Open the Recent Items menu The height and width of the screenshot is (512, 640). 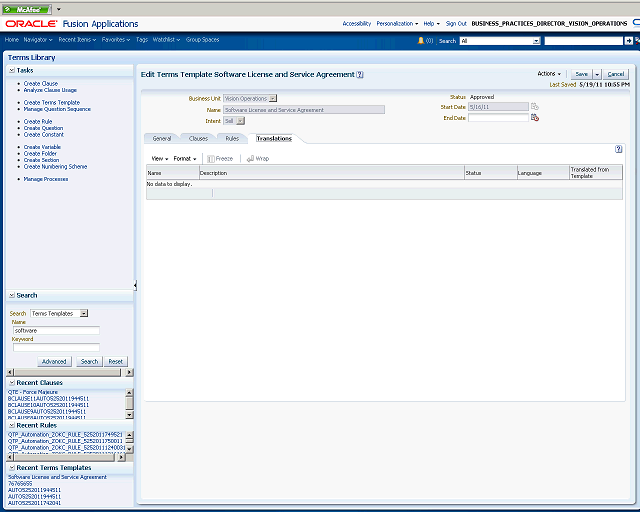point(77,40)
